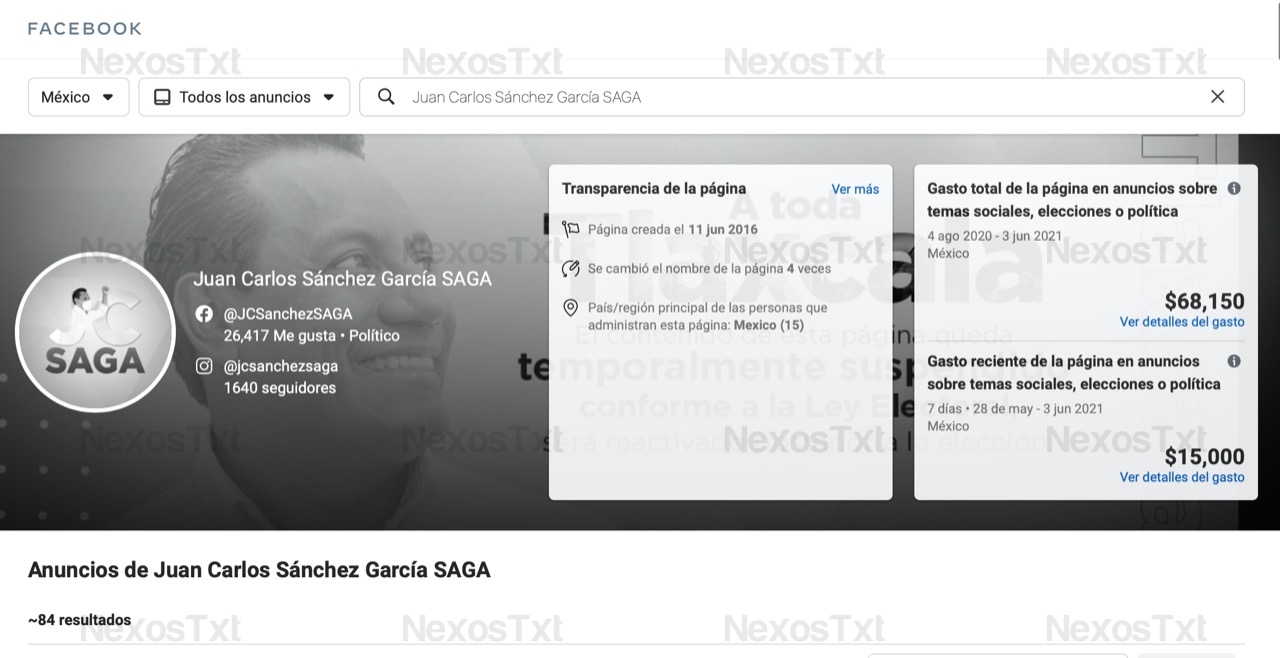
Task: Click the Facebook icon next to @JCSanchezSAGA
Action: [204, 314]
